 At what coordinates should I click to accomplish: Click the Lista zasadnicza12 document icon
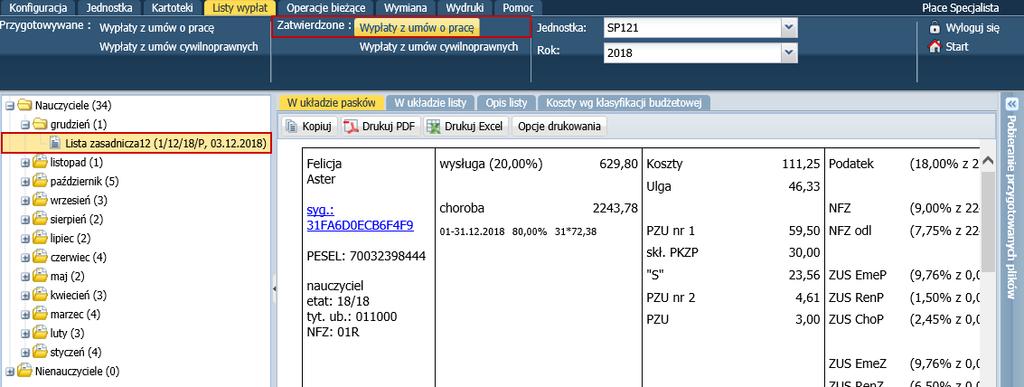(56, 143)
